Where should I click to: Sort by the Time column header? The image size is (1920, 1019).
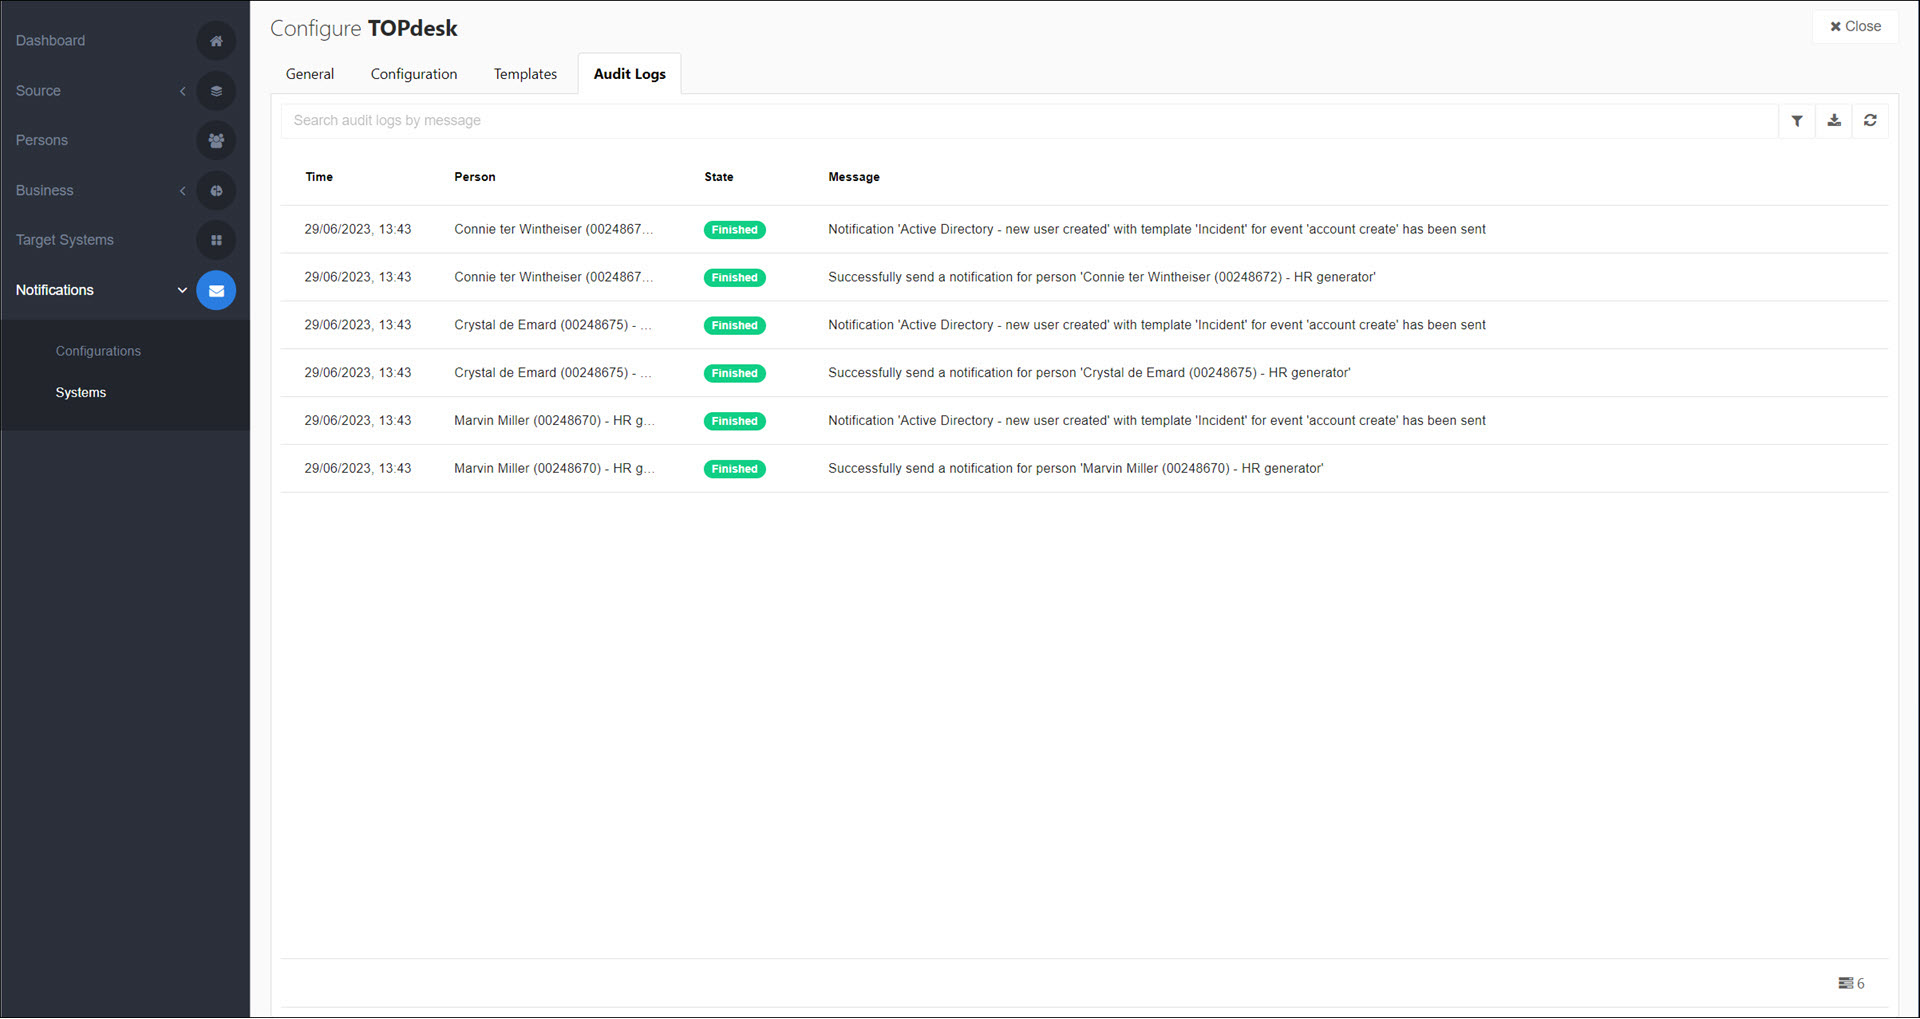[x=319, y=177]
